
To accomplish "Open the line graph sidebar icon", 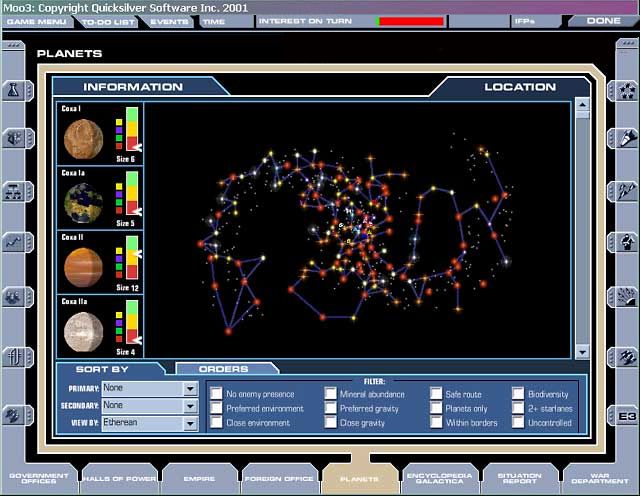I will (x=15, y=242).
